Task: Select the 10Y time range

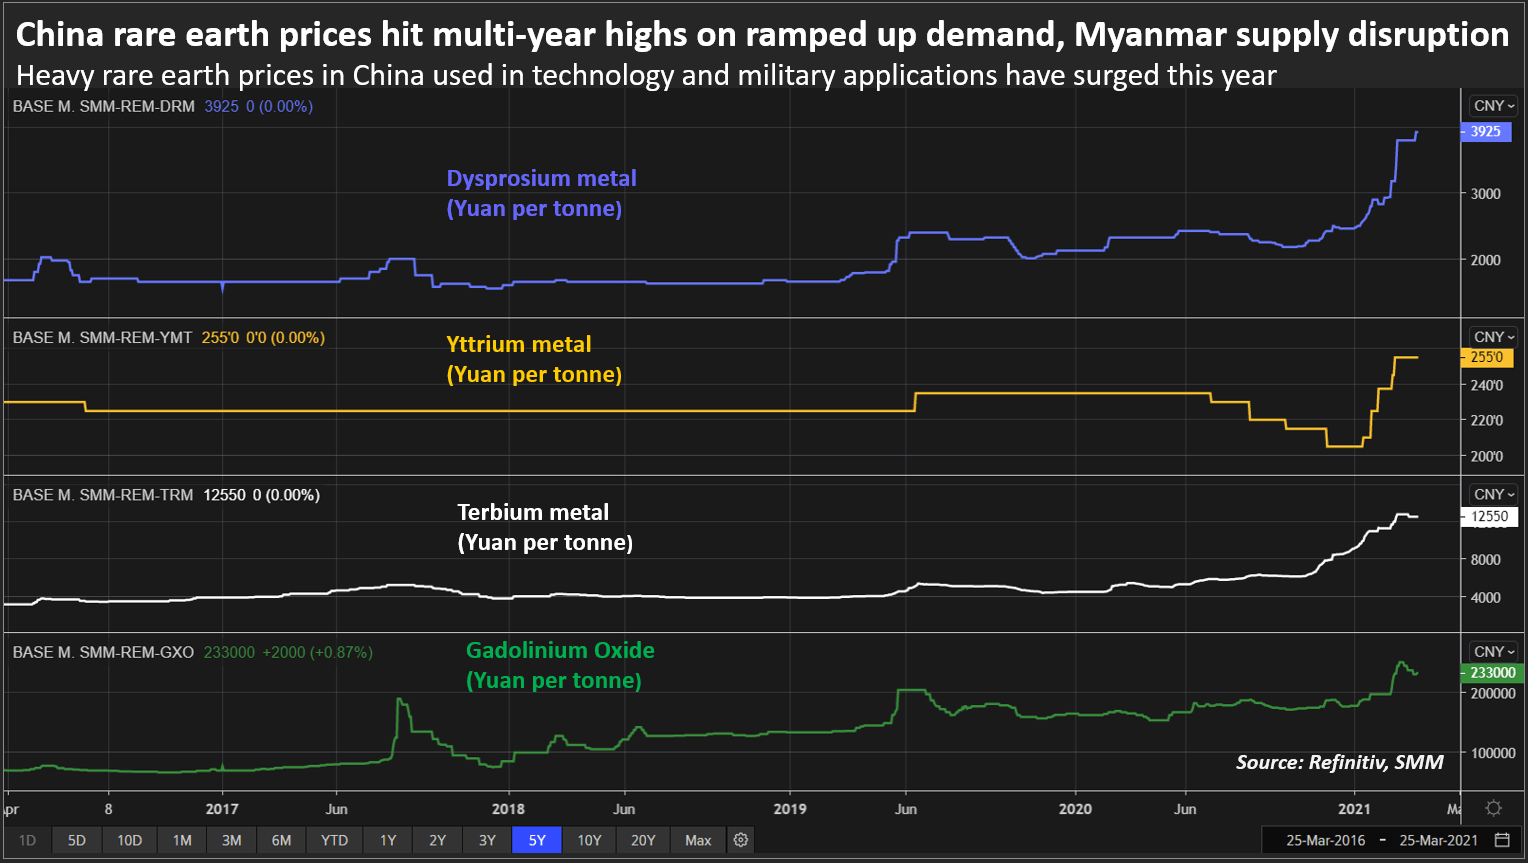Action: pos(590,840)
